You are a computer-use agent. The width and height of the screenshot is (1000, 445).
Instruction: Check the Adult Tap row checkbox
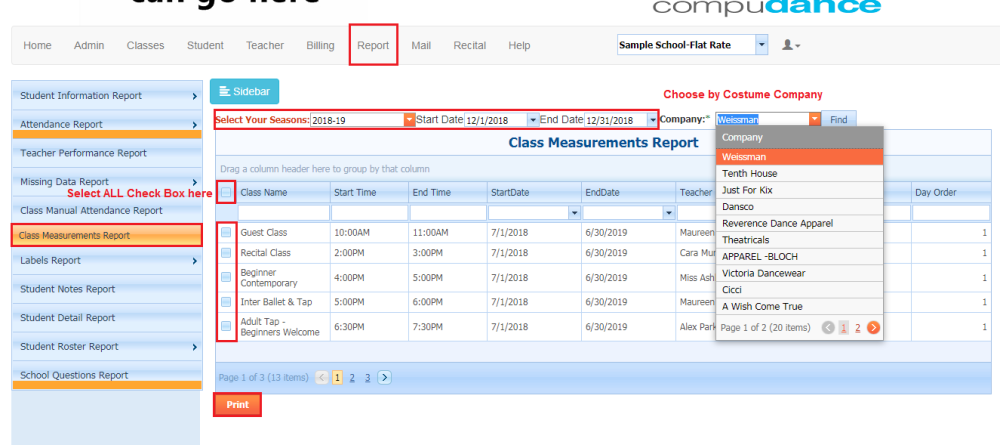pyautogui.click(x=226, y=326)
